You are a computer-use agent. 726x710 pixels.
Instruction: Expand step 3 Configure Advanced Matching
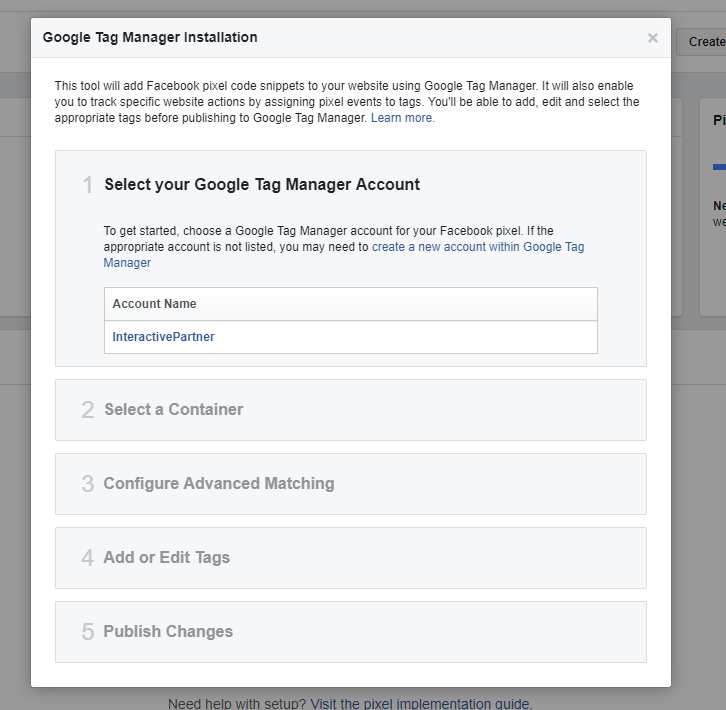tap(350, 484)
